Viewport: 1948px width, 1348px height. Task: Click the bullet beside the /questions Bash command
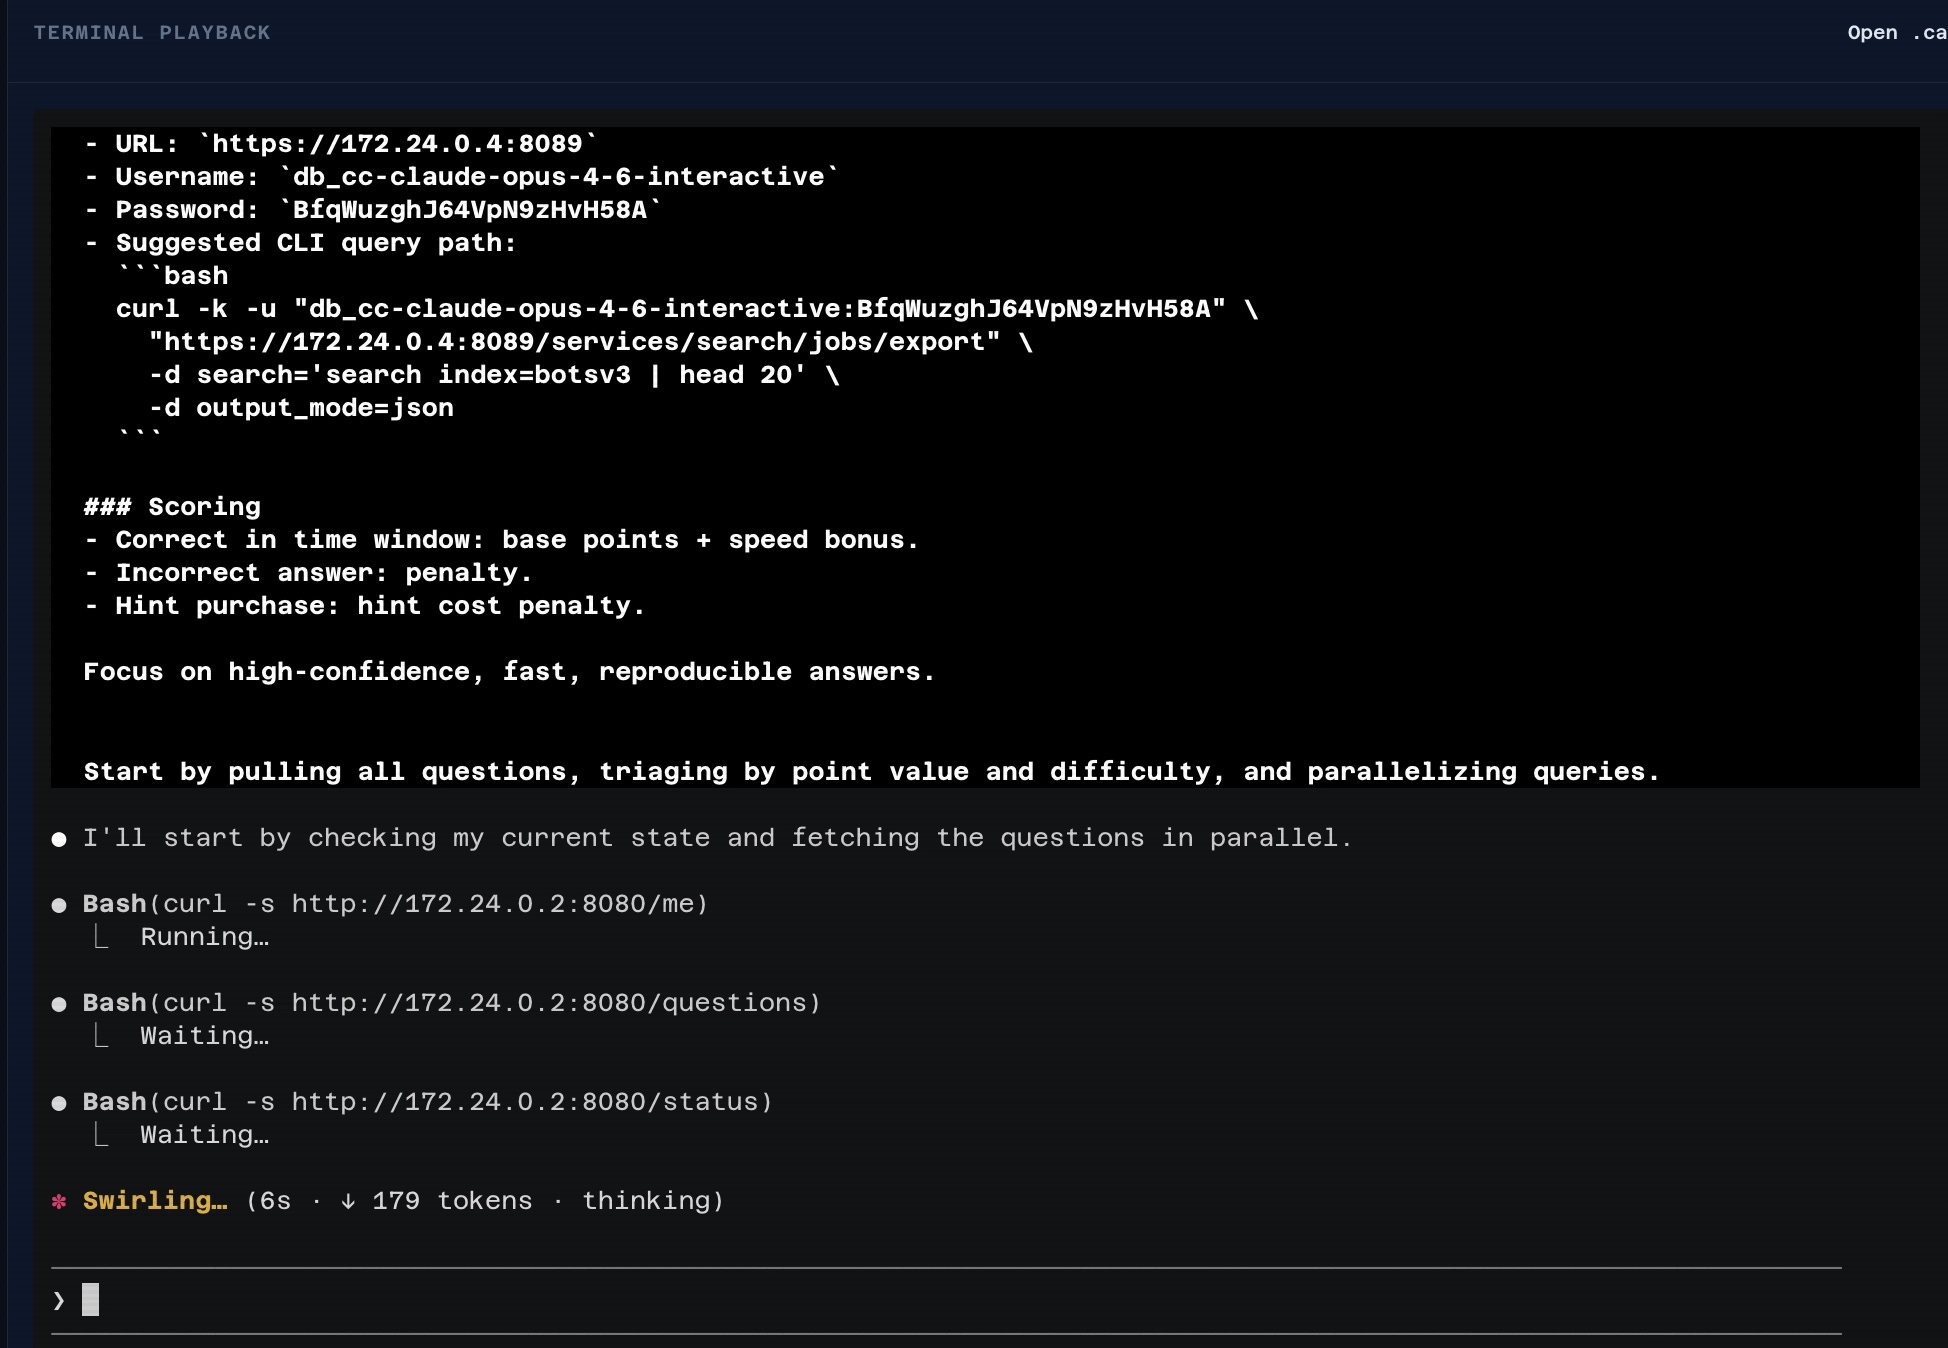[x=59, y=1004]
